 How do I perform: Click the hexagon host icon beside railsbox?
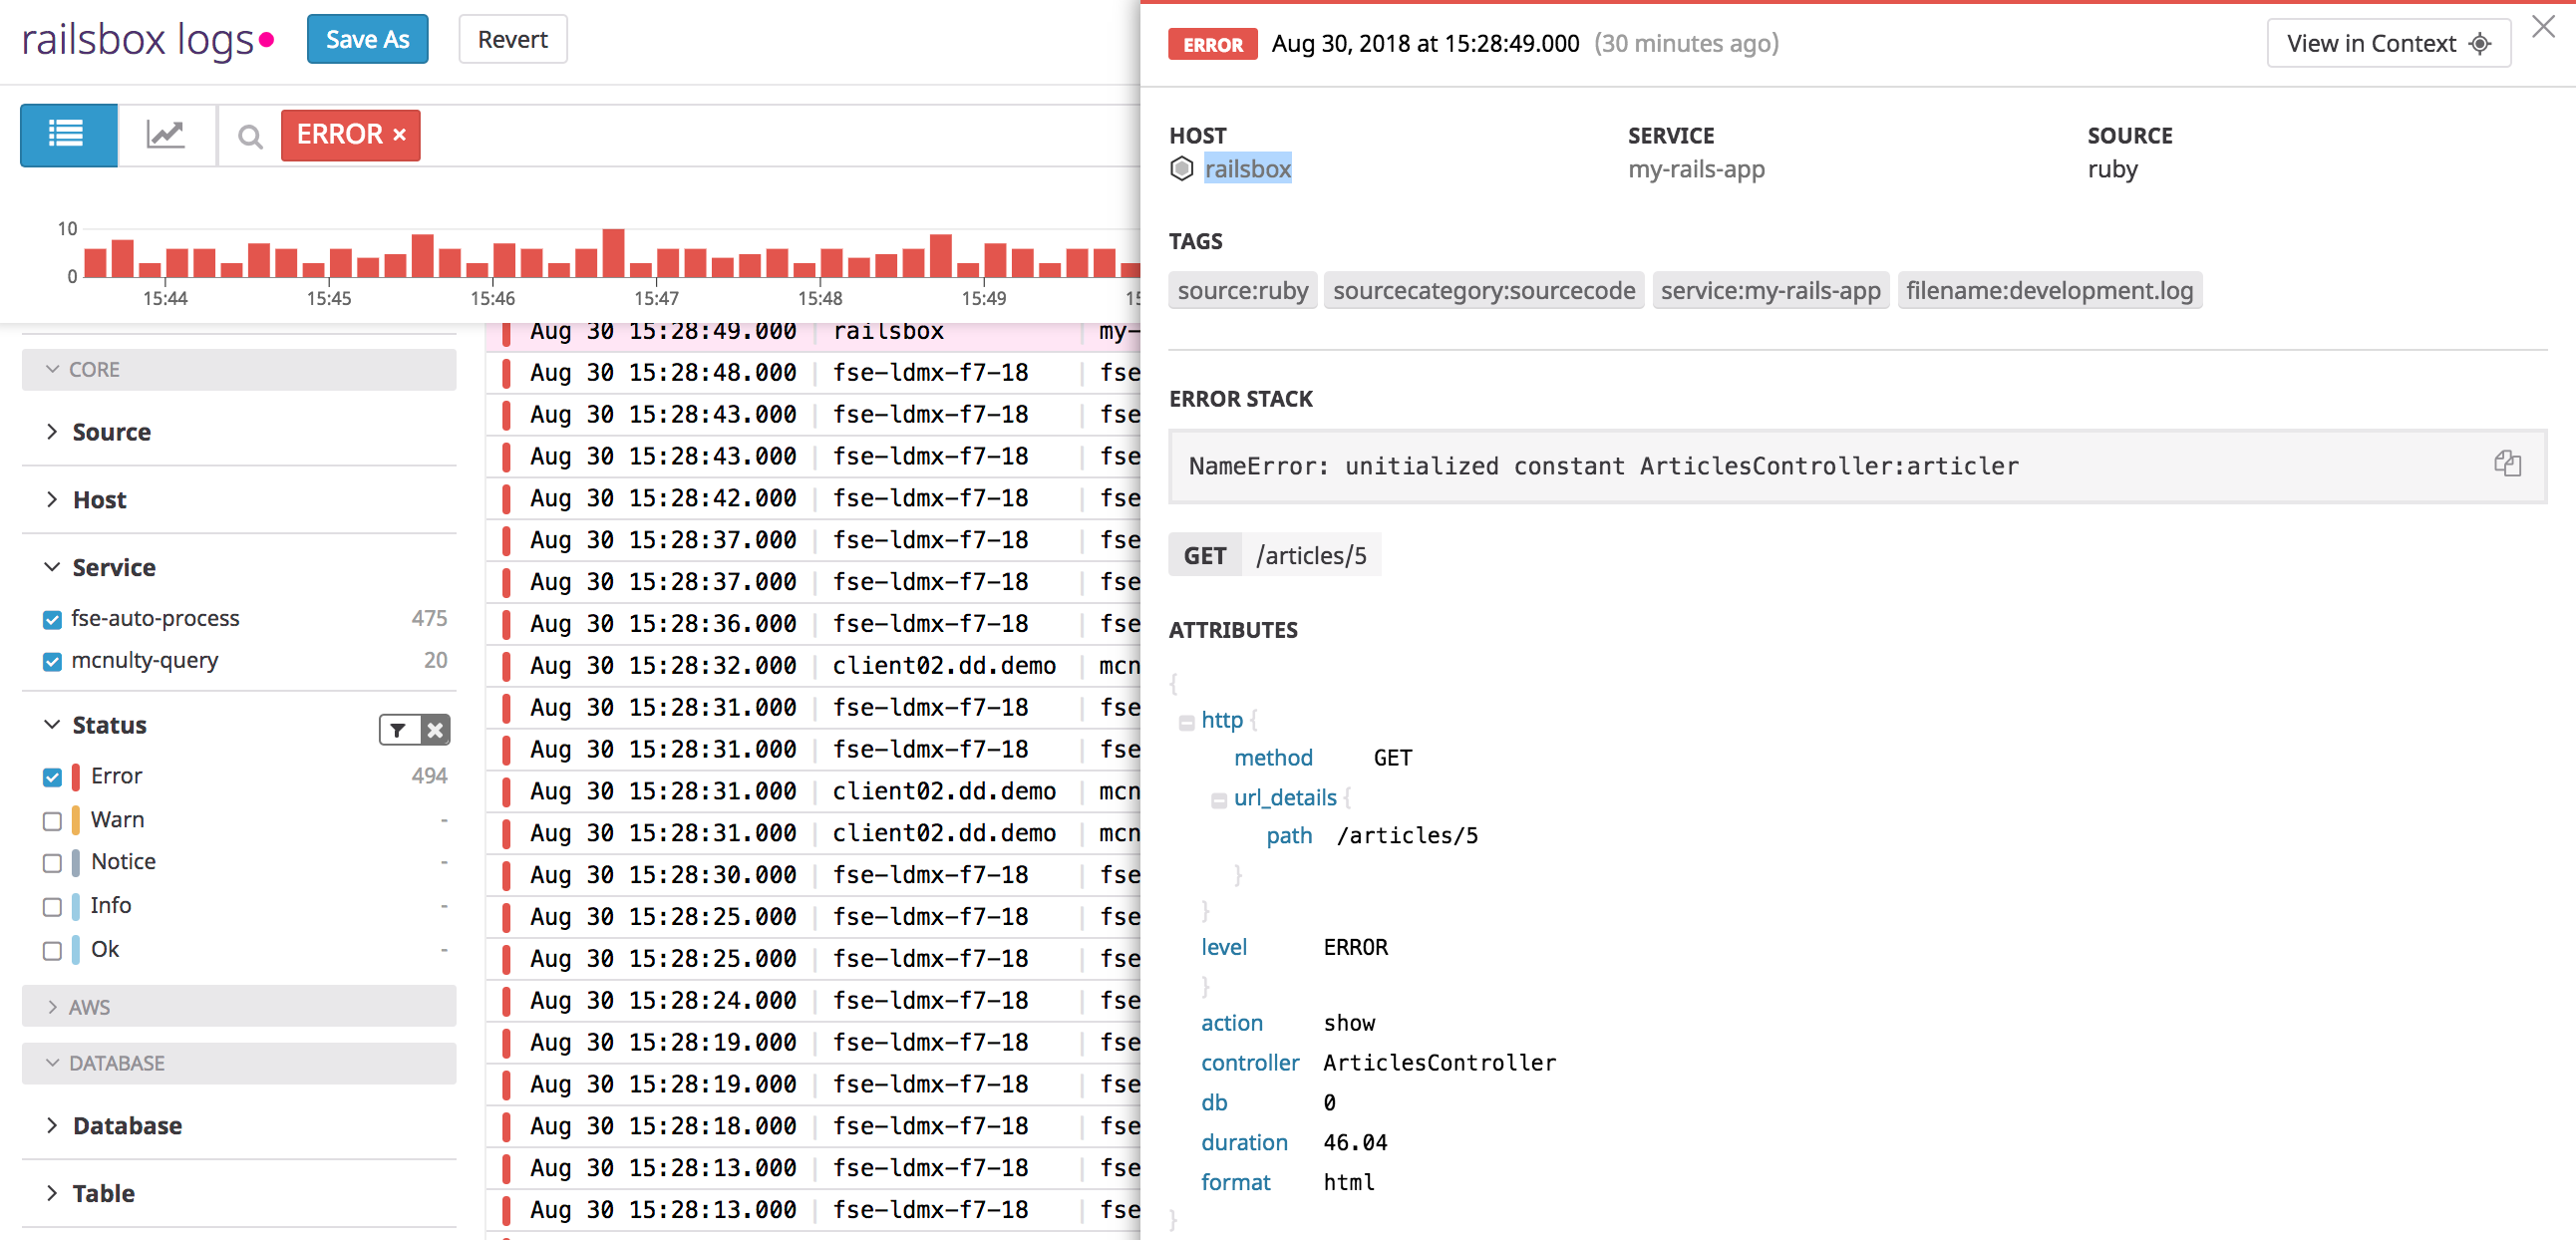(1184, 168)
